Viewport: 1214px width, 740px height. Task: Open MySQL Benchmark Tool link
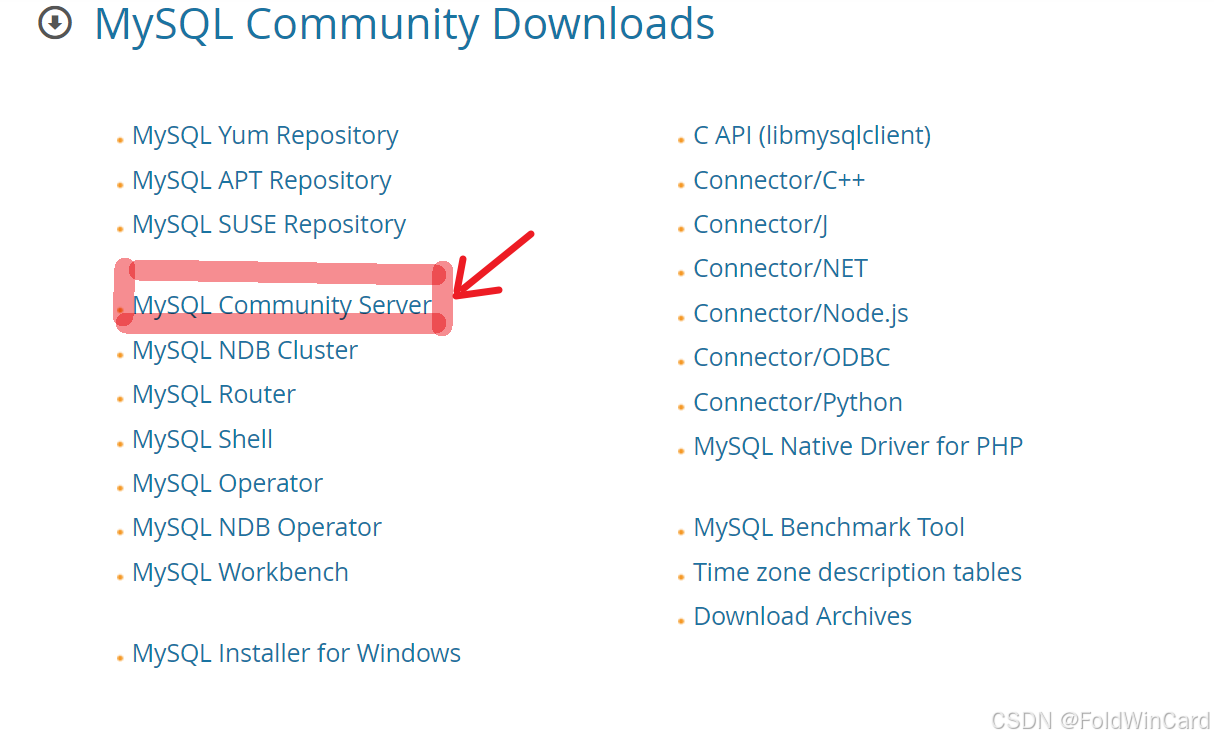click(x=829, y=528)
